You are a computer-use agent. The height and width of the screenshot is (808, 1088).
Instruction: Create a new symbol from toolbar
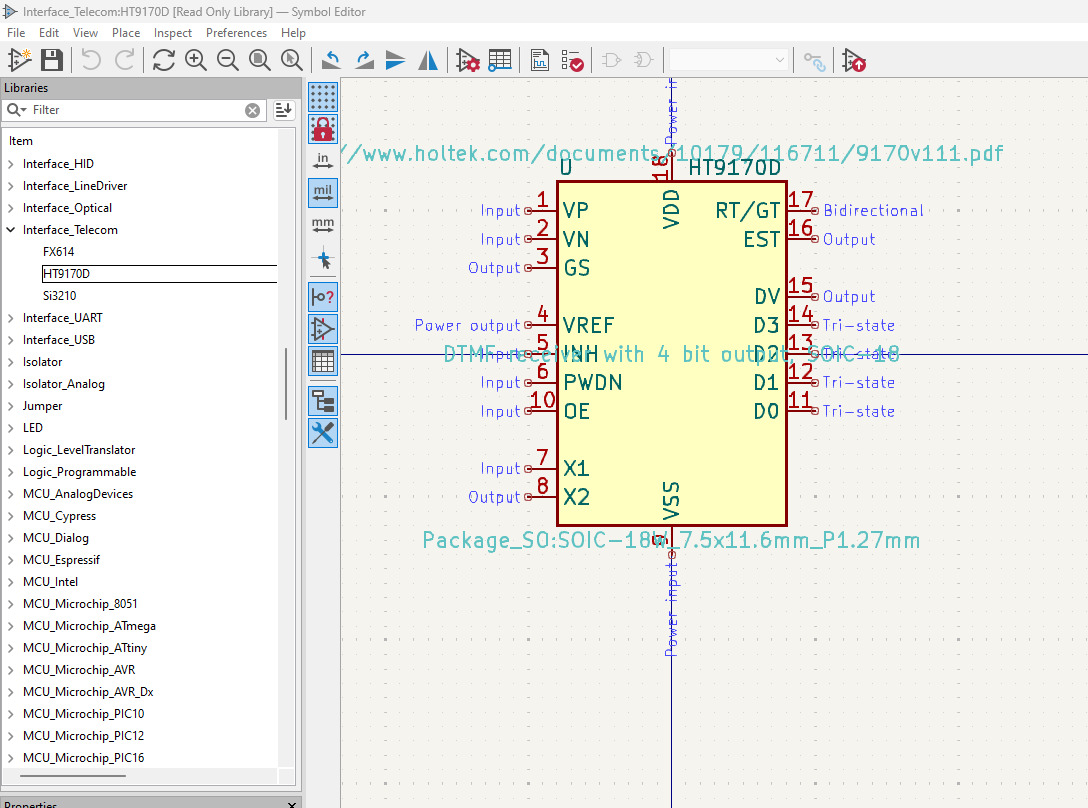[x=19, y=60]
